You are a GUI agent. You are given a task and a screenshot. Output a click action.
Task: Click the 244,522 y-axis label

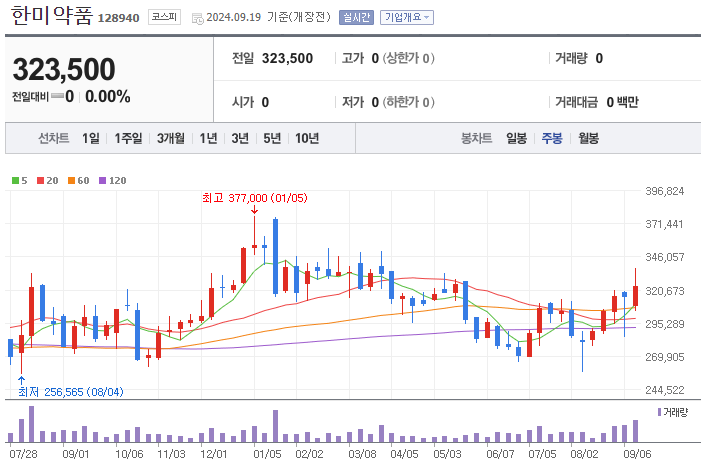pyautogui.click(x=664, y=390)
